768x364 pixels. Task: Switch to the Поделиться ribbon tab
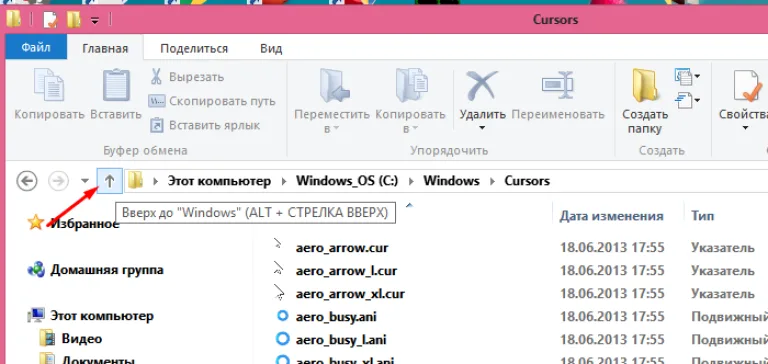point(194,49)
